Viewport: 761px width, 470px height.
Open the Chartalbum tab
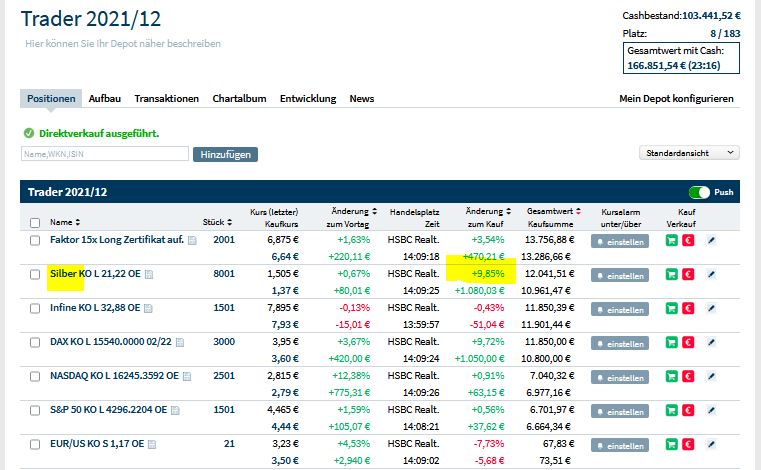pos(240,99)
